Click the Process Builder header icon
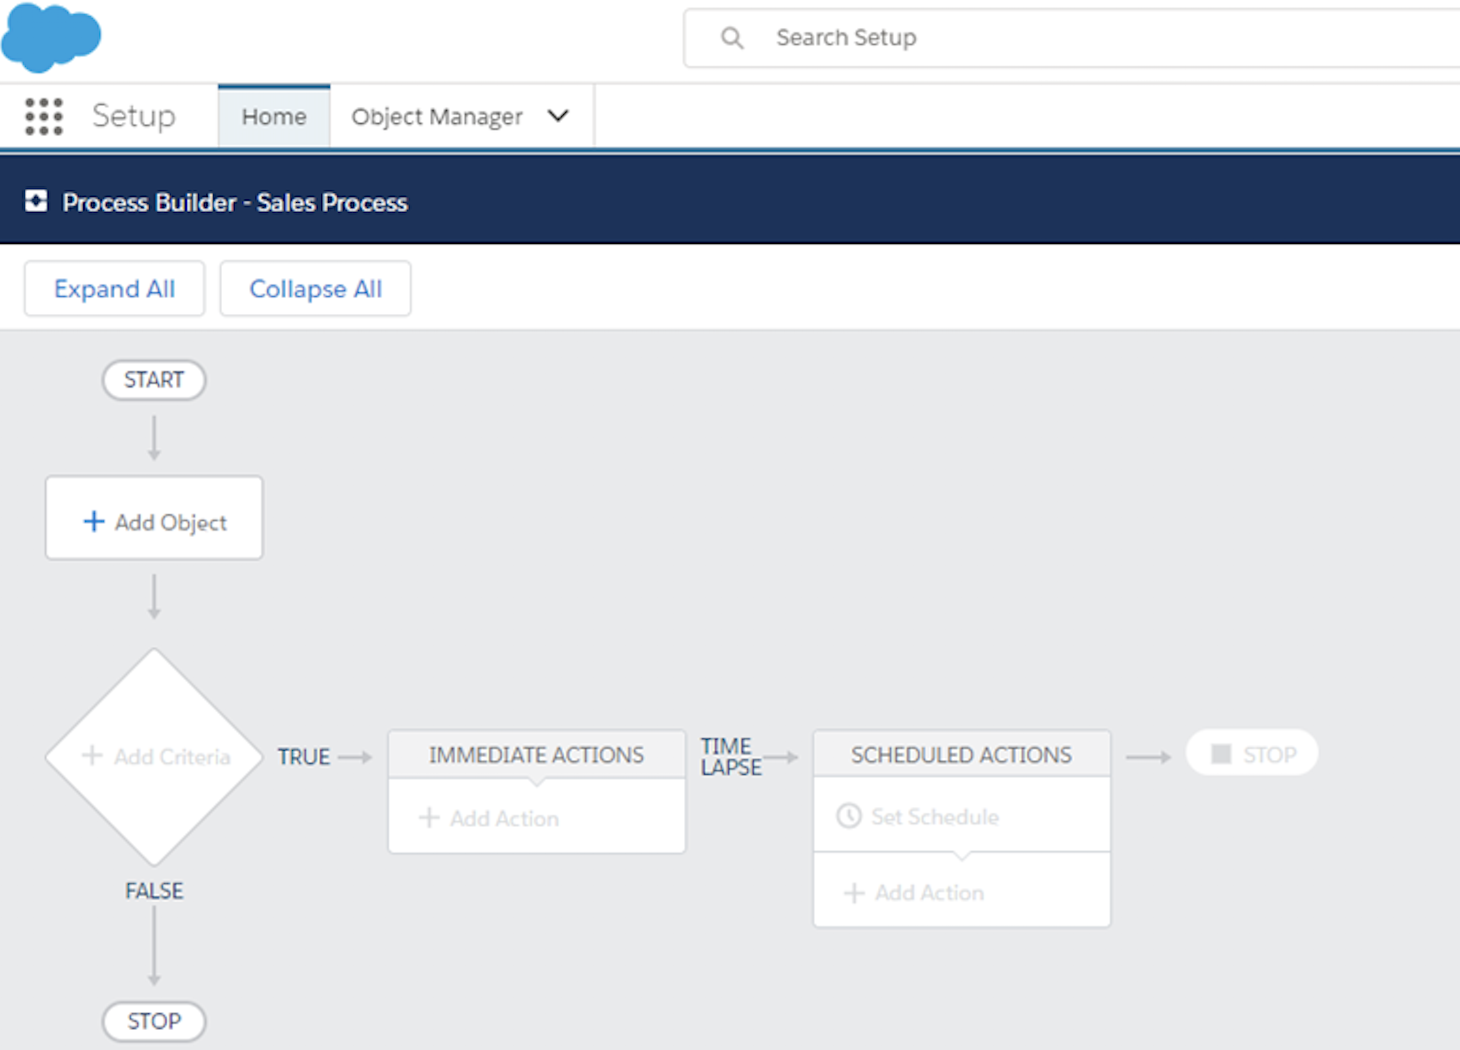 pyautogui.click(x=36, y=201)
